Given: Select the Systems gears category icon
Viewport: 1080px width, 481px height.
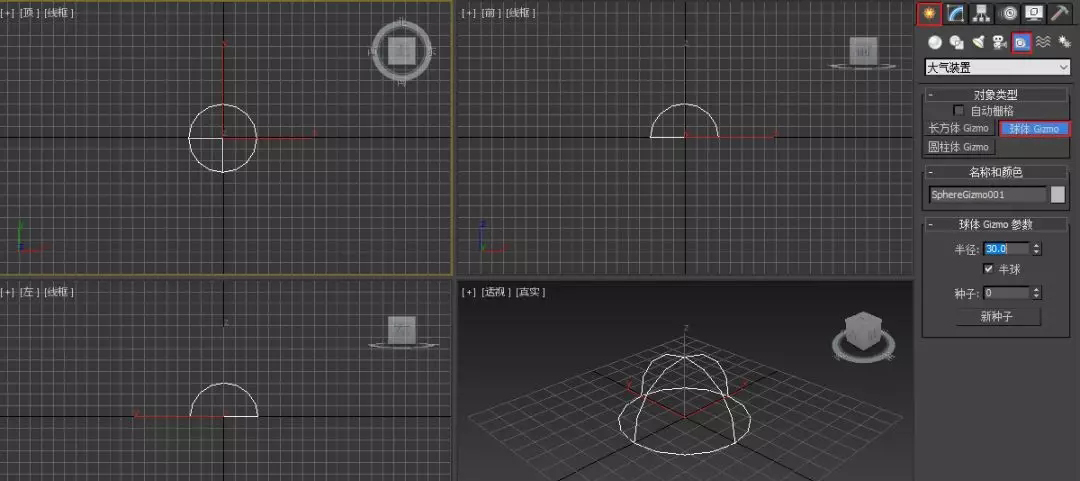Looking at the screenshot, I should point(1064,43).
